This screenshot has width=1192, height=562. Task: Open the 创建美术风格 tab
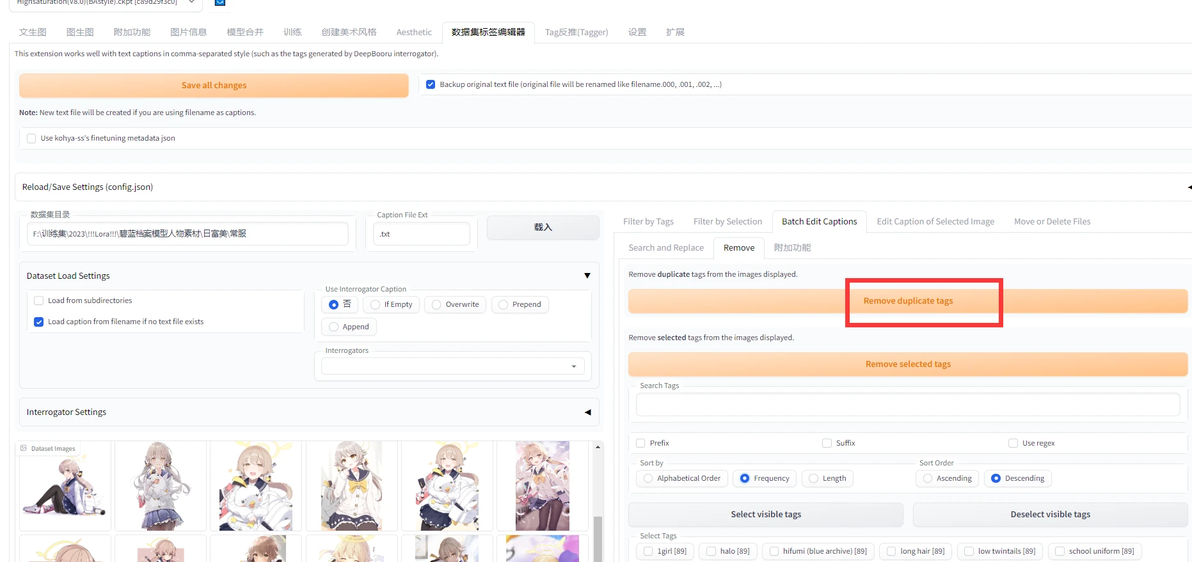tap(349, 32)
